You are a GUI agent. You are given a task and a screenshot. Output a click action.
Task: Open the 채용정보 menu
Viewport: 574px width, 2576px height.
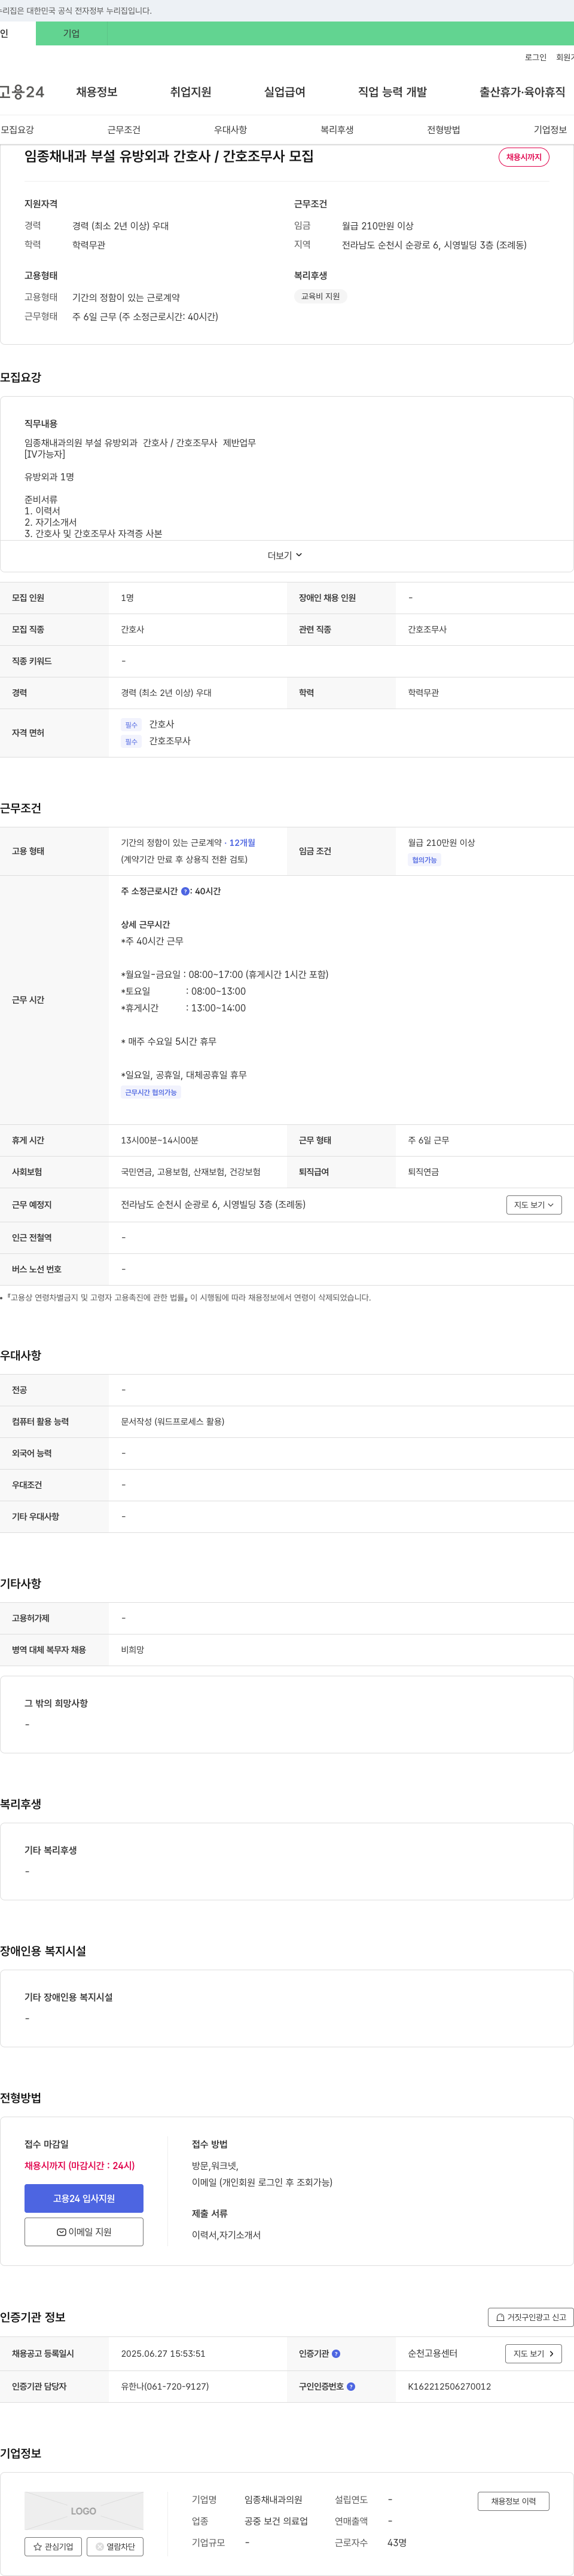coord(97,92)
